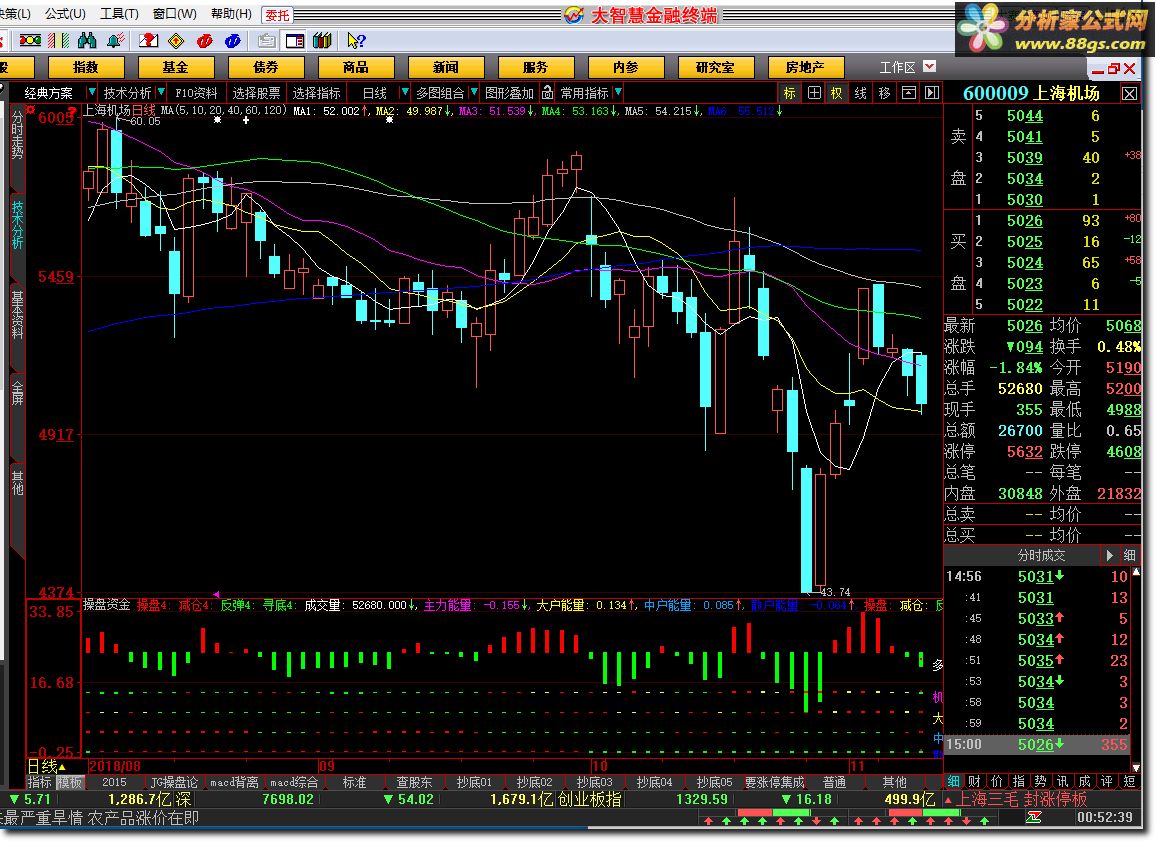Screen dimensions: 1157x842
Task: Click the lock icon beside 图形叠加
Action: tap(547, 92)
